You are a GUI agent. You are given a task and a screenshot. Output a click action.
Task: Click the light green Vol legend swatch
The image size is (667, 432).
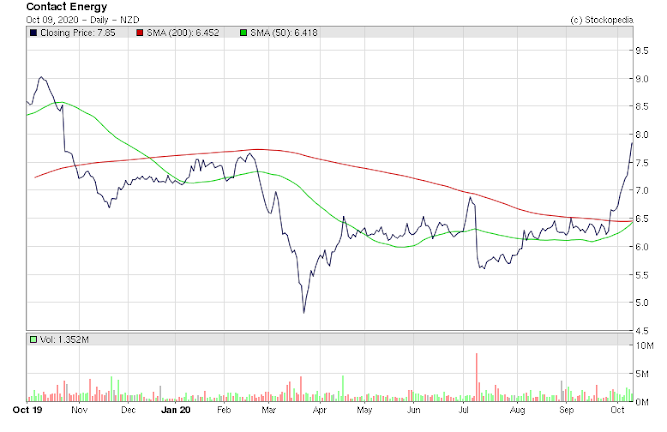pos(33,340)
